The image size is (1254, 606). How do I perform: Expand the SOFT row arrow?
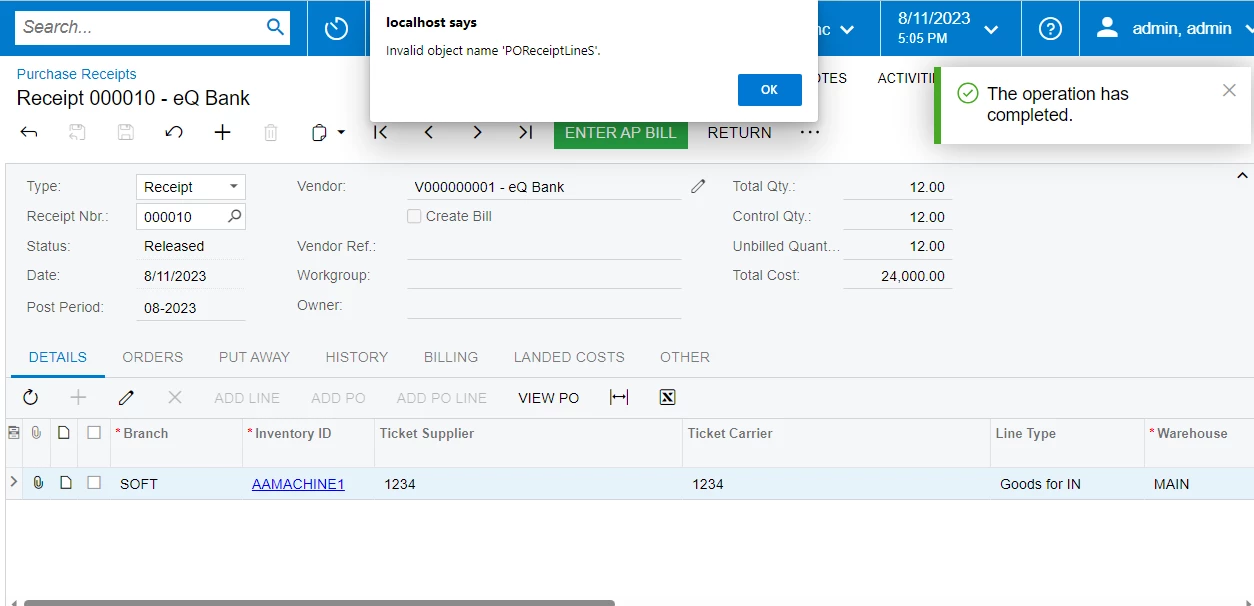(x=13, y=483)
